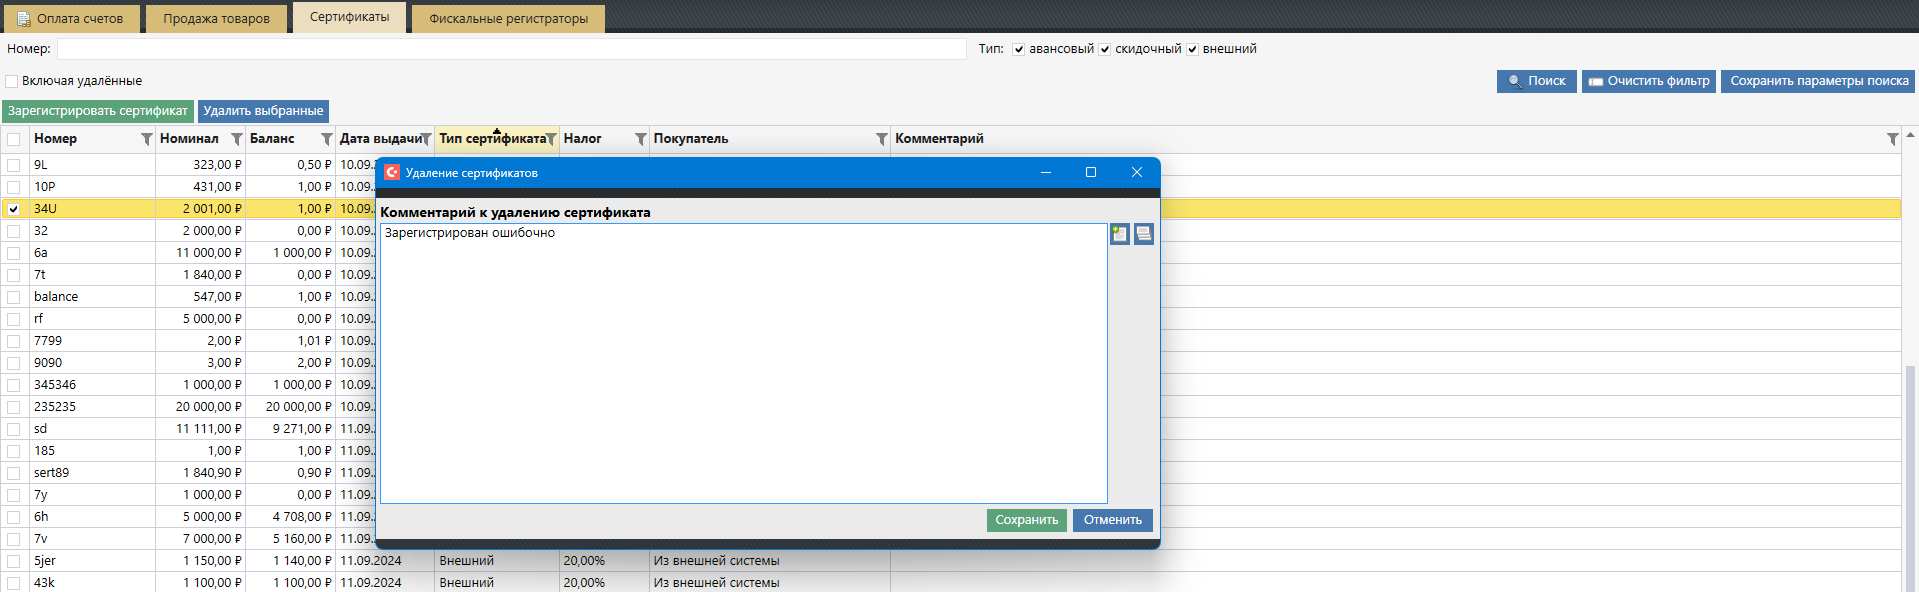
Task: Click the filter icon in Комментарий column
Action: [x=1892, y=139]
